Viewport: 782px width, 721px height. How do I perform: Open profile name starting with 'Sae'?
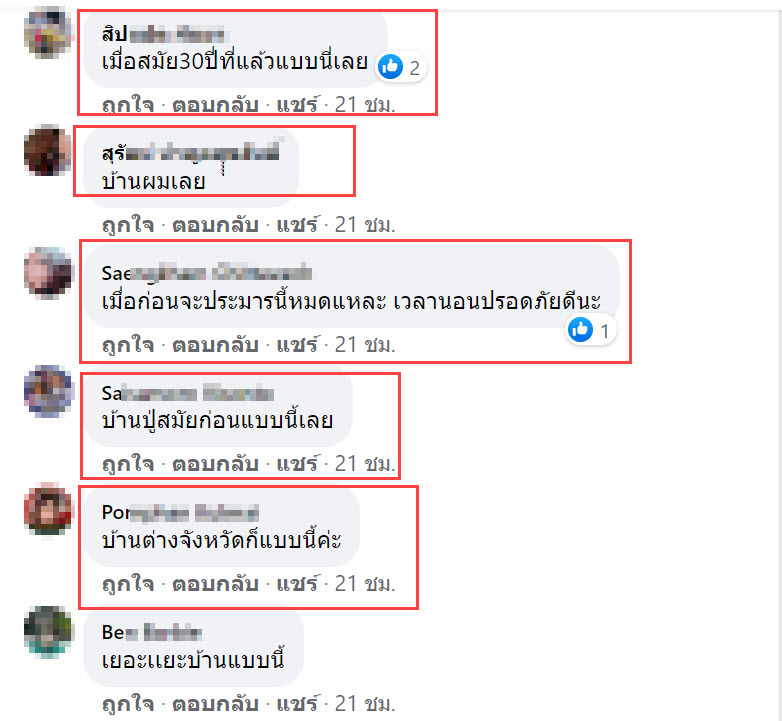pyautogui.click(x=207, y=273)
